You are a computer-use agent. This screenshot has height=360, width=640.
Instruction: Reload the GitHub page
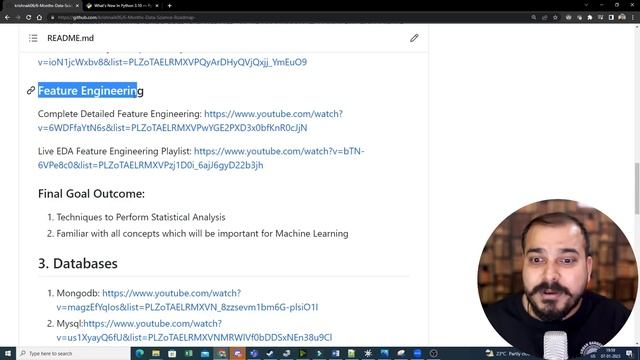pyautogui.click(x=29, y=18)
